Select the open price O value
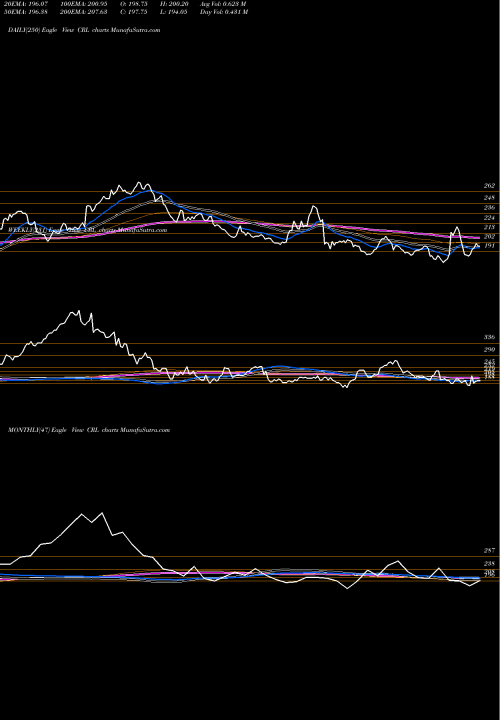Viewport: 500px width, 720px height. (x=134, y=4)
